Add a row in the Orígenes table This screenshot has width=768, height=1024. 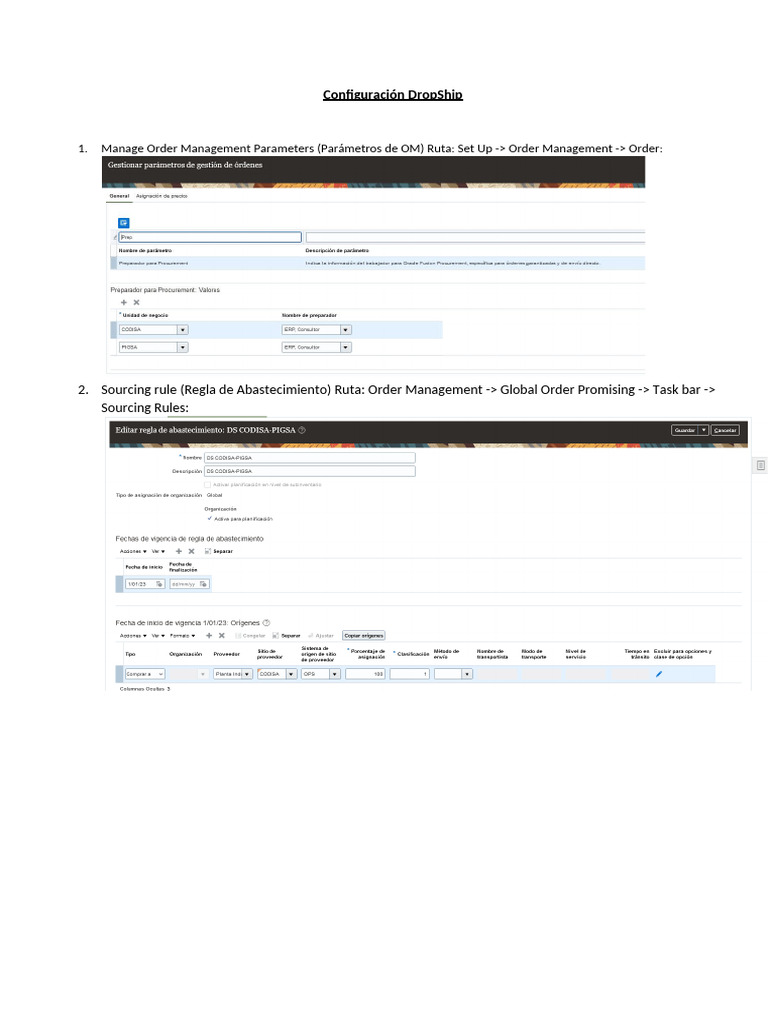tap(209, 635)
